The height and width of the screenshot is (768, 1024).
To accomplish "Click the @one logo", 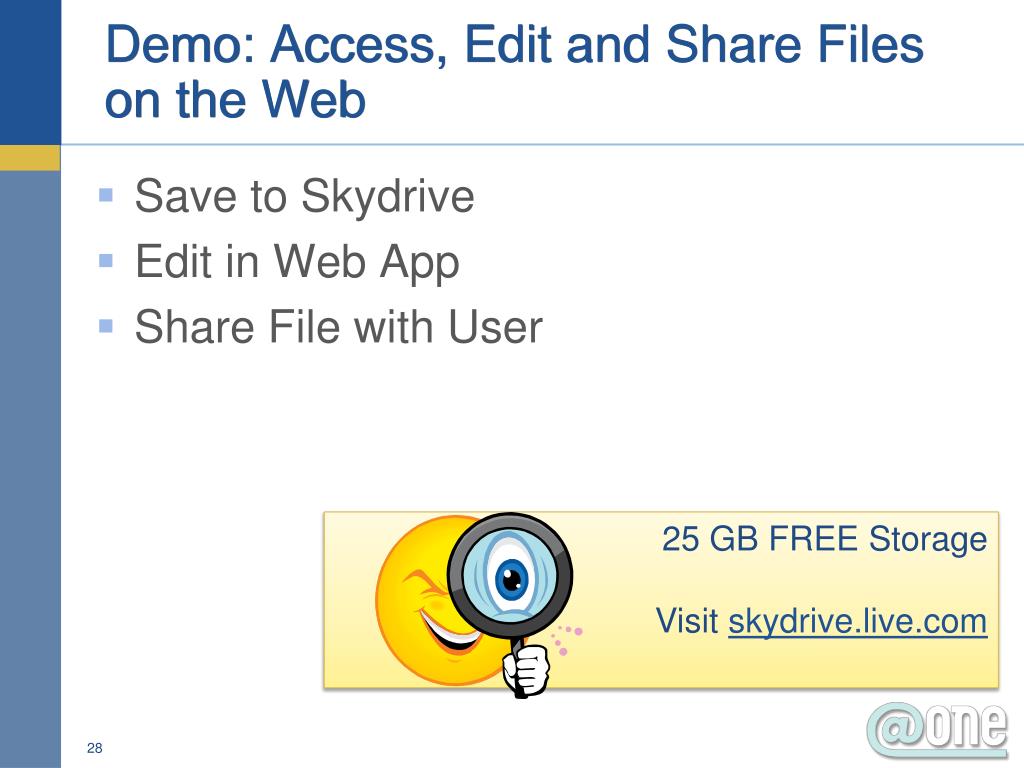I will 937,730.
